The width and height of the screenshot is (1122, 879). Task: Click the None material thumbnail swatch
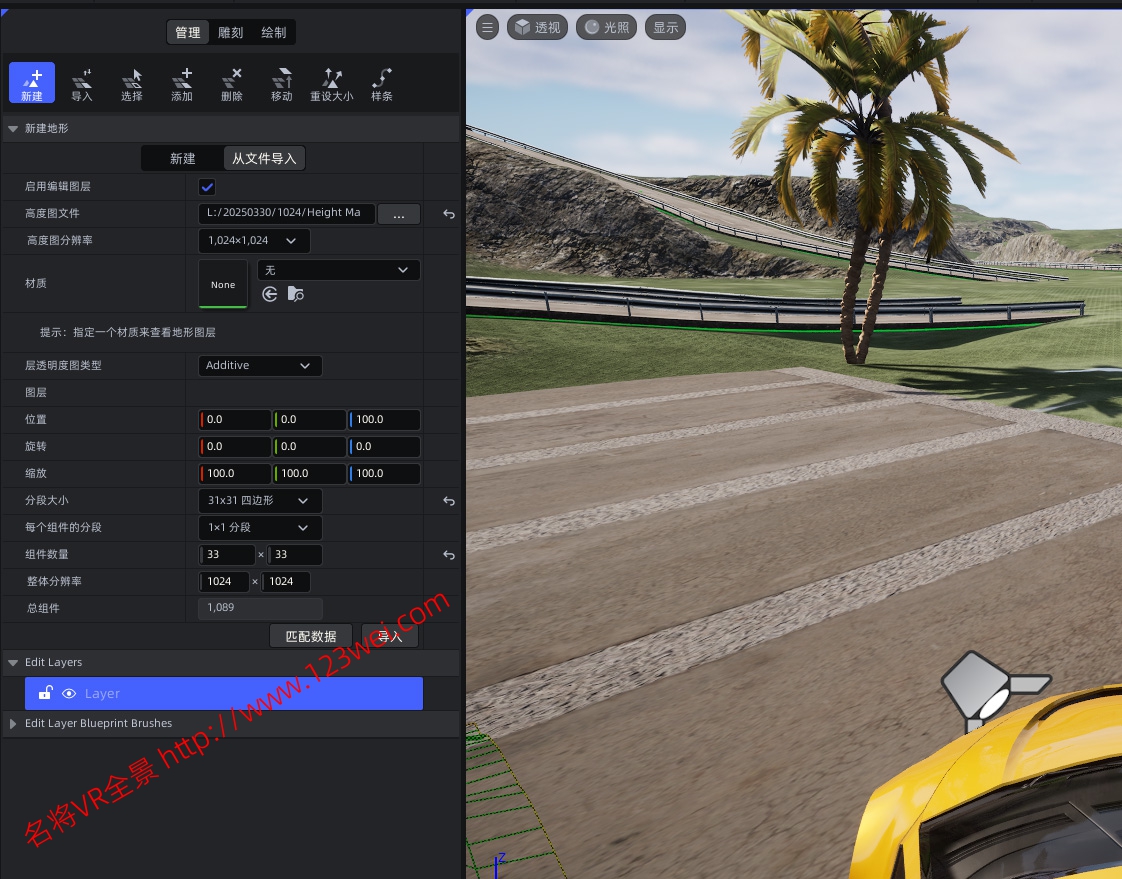[x=223, y=285]
